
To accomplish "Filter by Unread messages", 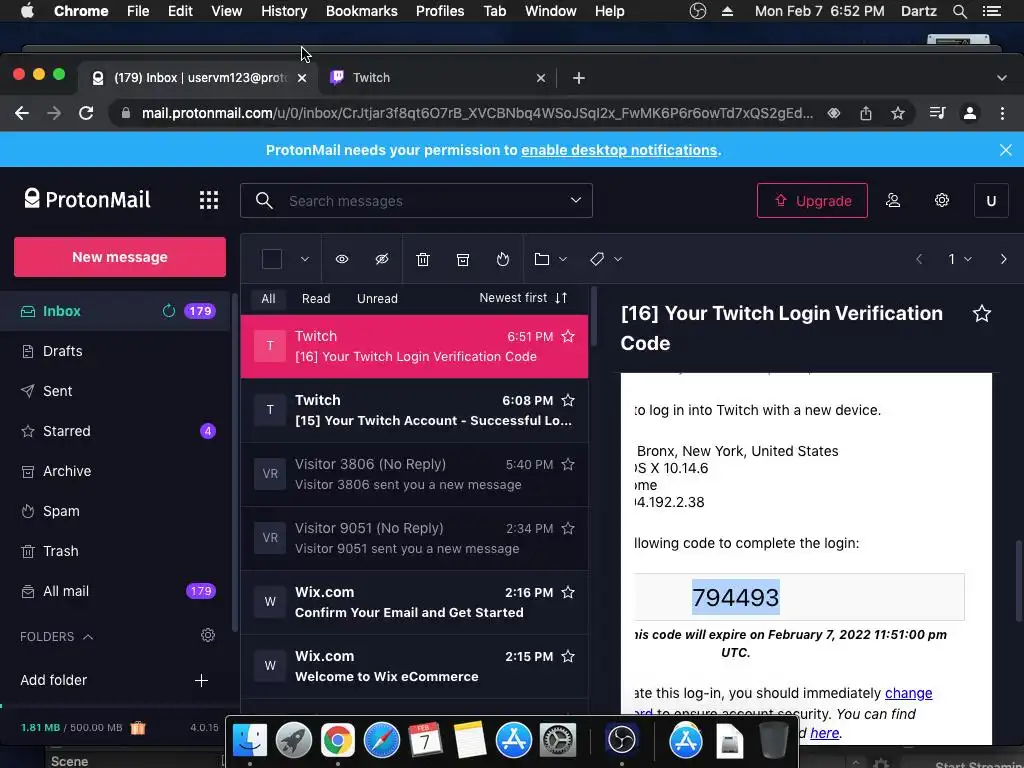I will tap(377, 298).
